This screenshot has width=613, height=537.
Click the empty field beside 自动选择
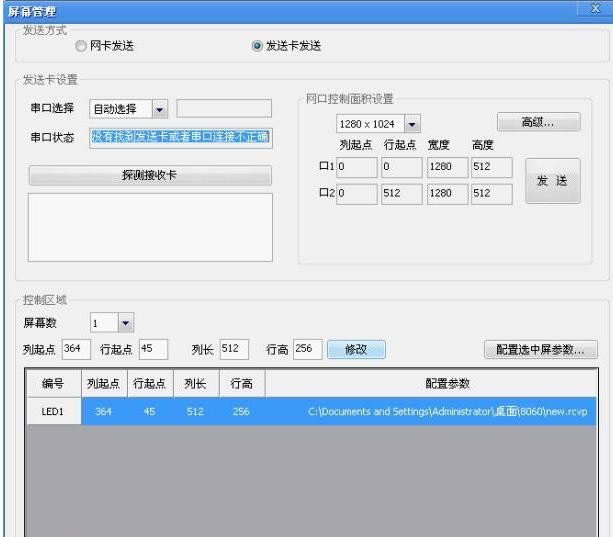click(x=224, y=109)
